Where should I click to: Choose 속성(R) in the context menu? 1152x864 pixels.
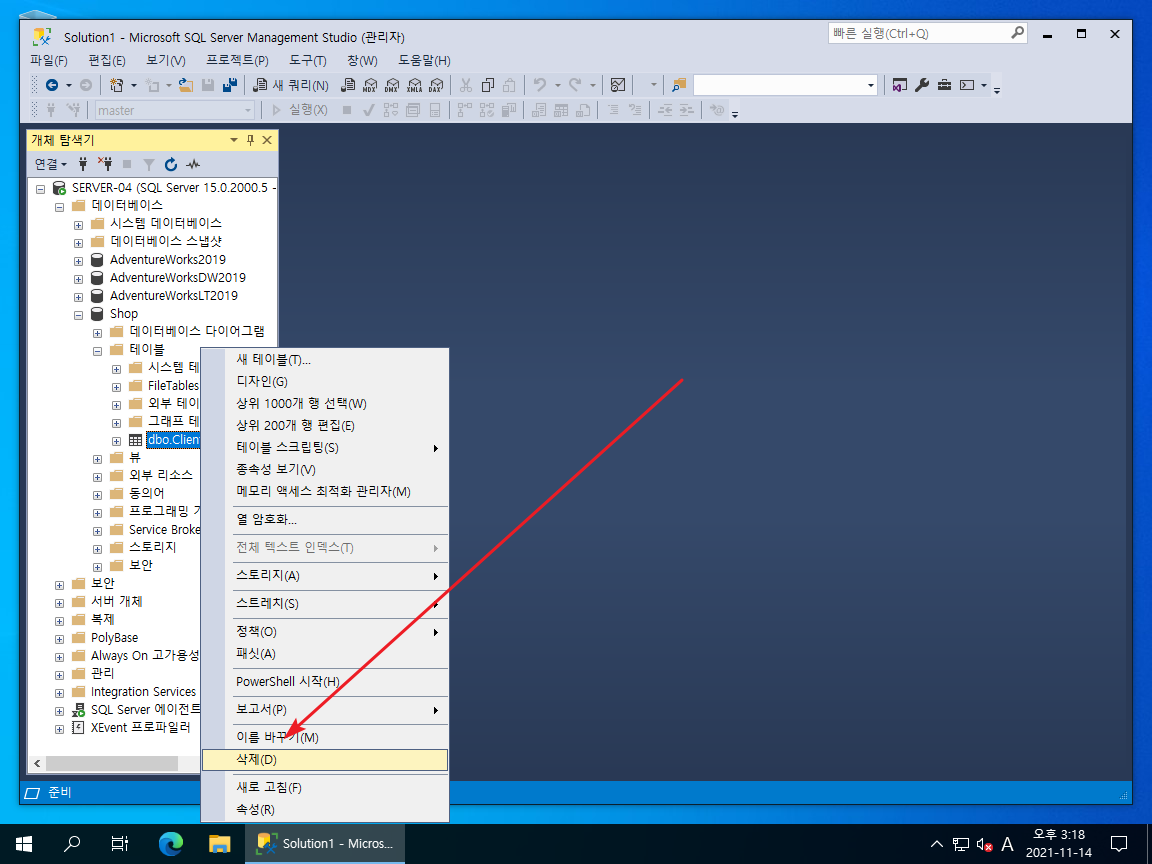point(325,810)
